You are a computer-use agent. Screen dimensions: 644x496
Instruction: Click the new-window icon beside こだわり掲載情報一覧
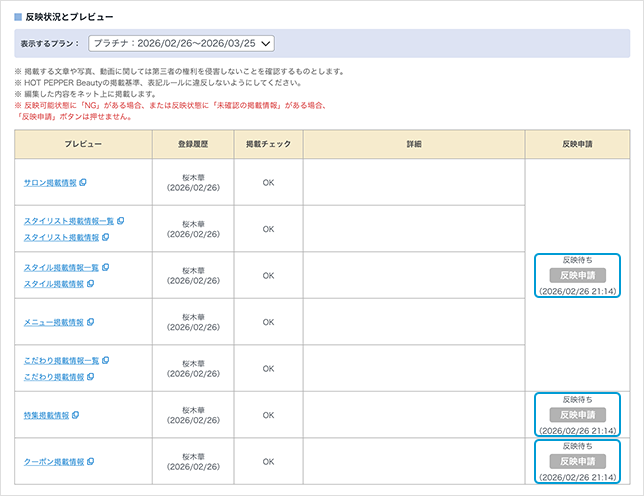click(106, 360)
